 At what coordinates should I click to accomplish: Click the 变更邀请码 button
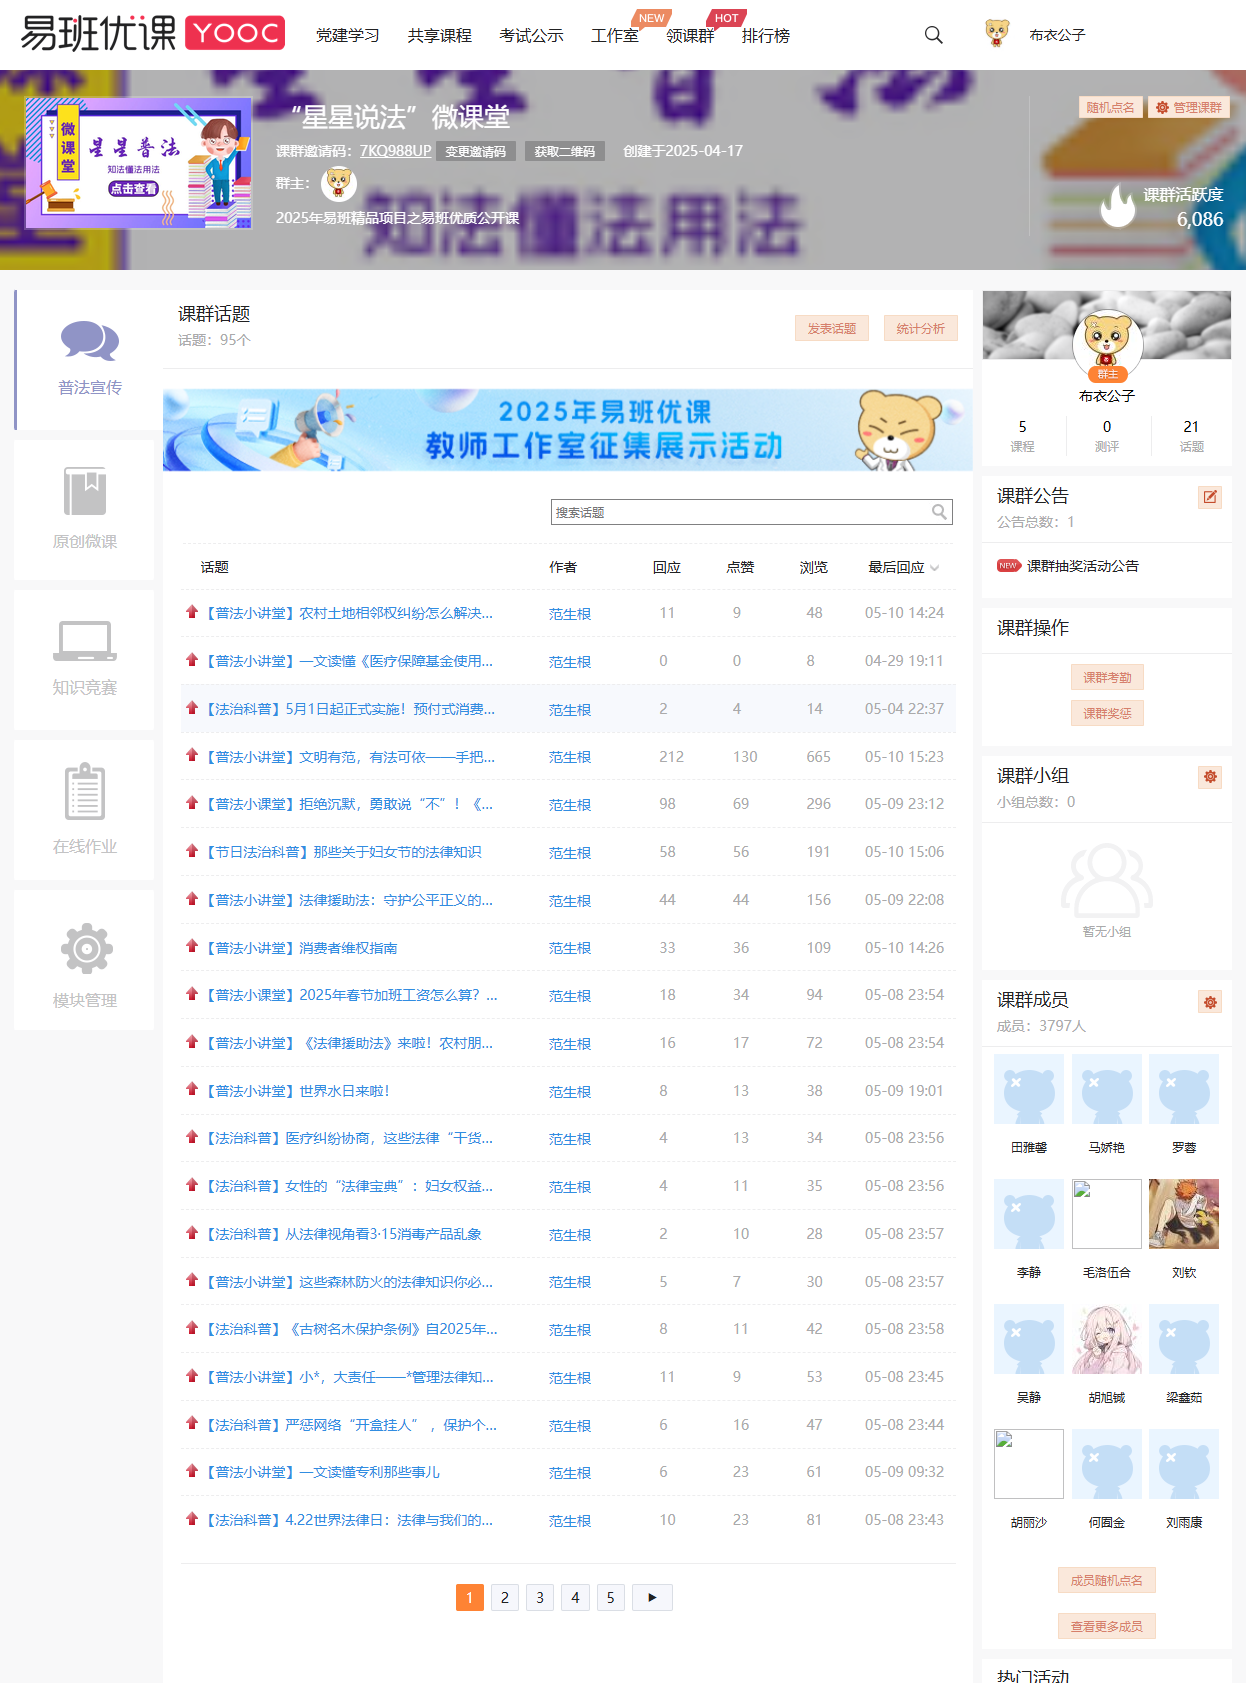[476, 151]
